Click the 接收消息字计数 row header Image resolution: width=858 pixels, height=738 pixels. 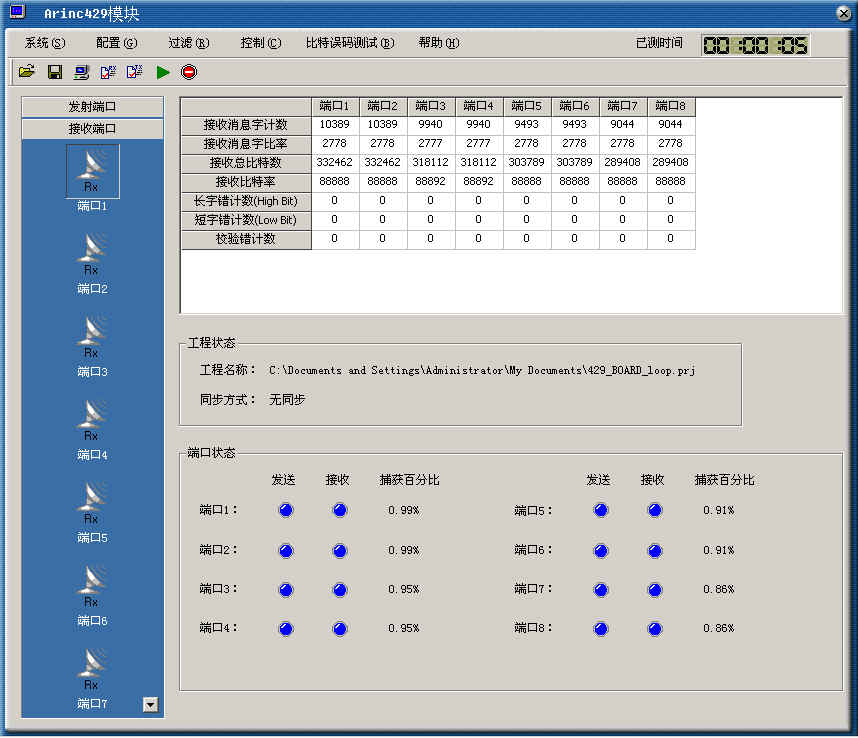click(246, 125)
